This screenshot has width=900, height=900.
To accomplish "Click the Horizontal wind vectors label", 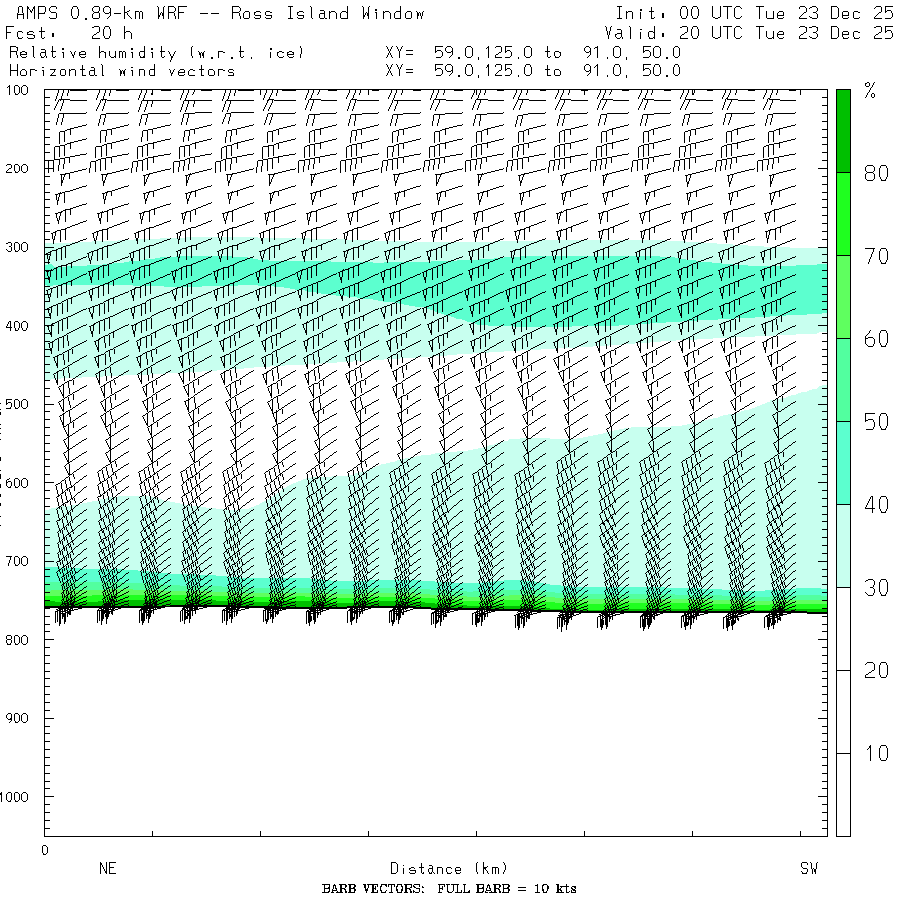I will click(x=122, y=71).
